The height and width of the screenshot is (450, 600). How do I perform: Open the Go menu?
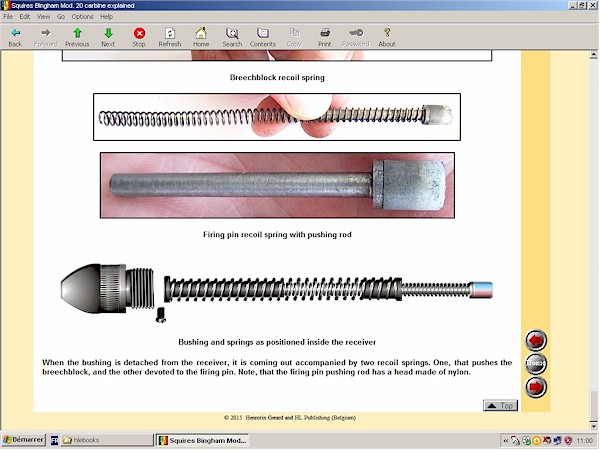[x=61, y=16]
